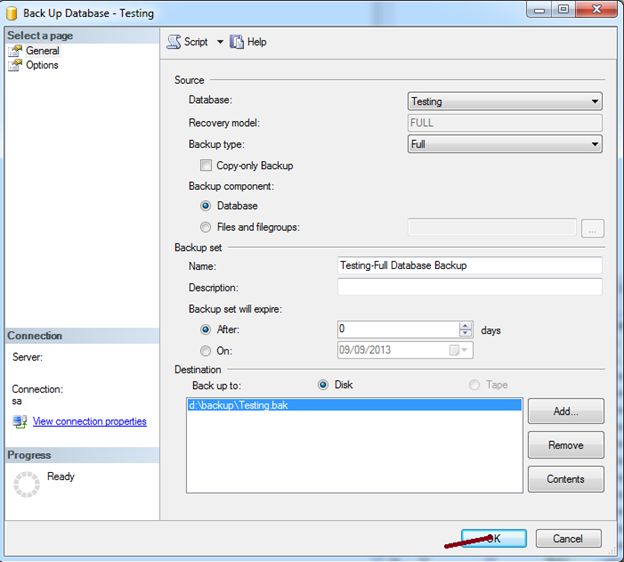Click the General page icon
The height and width of the screenshot is (562, 624).
[x=15, y=51]
